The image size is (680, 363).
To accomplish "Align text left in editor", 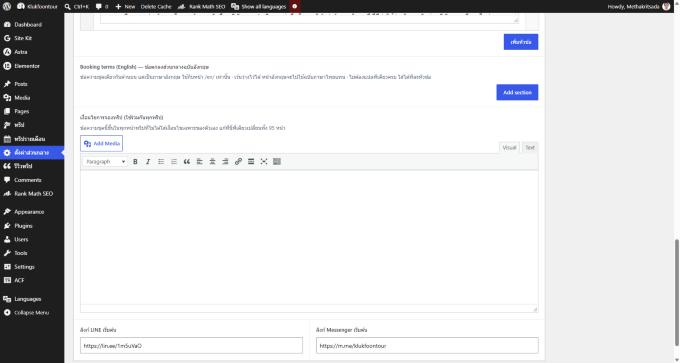I will (x=199, y=162).
